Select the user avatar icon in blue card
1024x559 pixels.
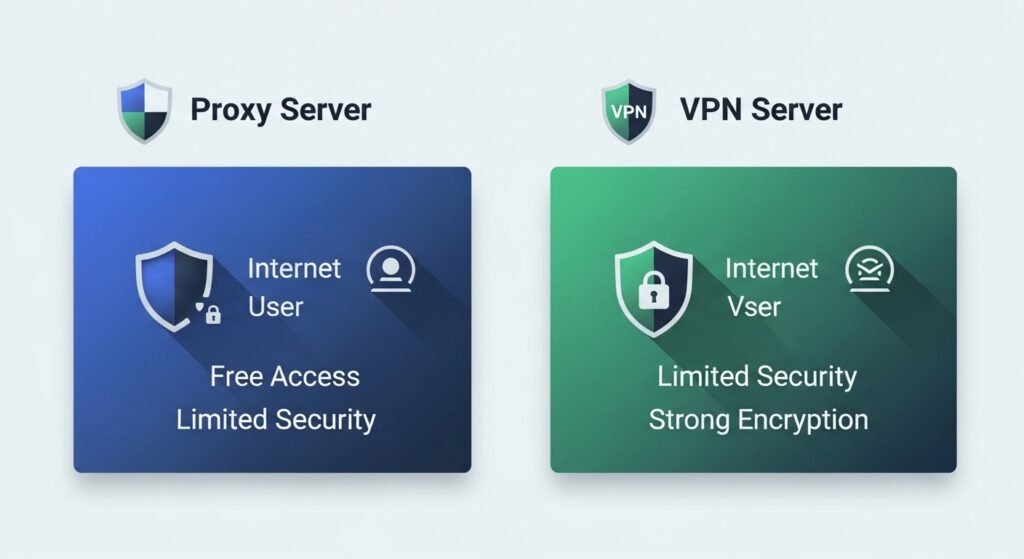click(391, 270)
